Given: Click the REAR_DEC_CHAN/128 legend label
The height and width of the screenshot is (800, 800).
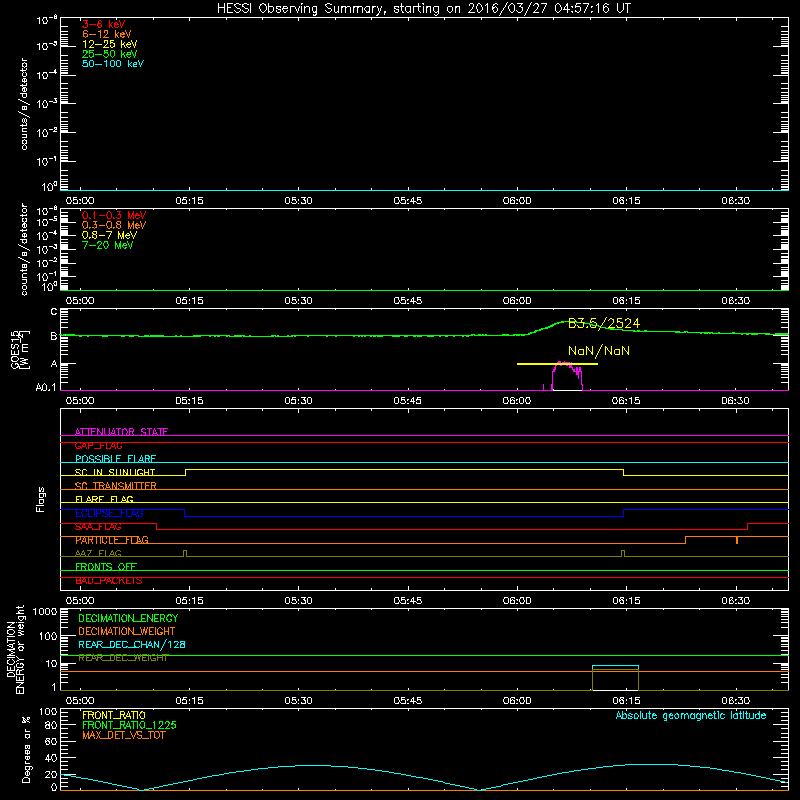Looking at the screenshot, I should pyautogui.click(x=132, y=644).
